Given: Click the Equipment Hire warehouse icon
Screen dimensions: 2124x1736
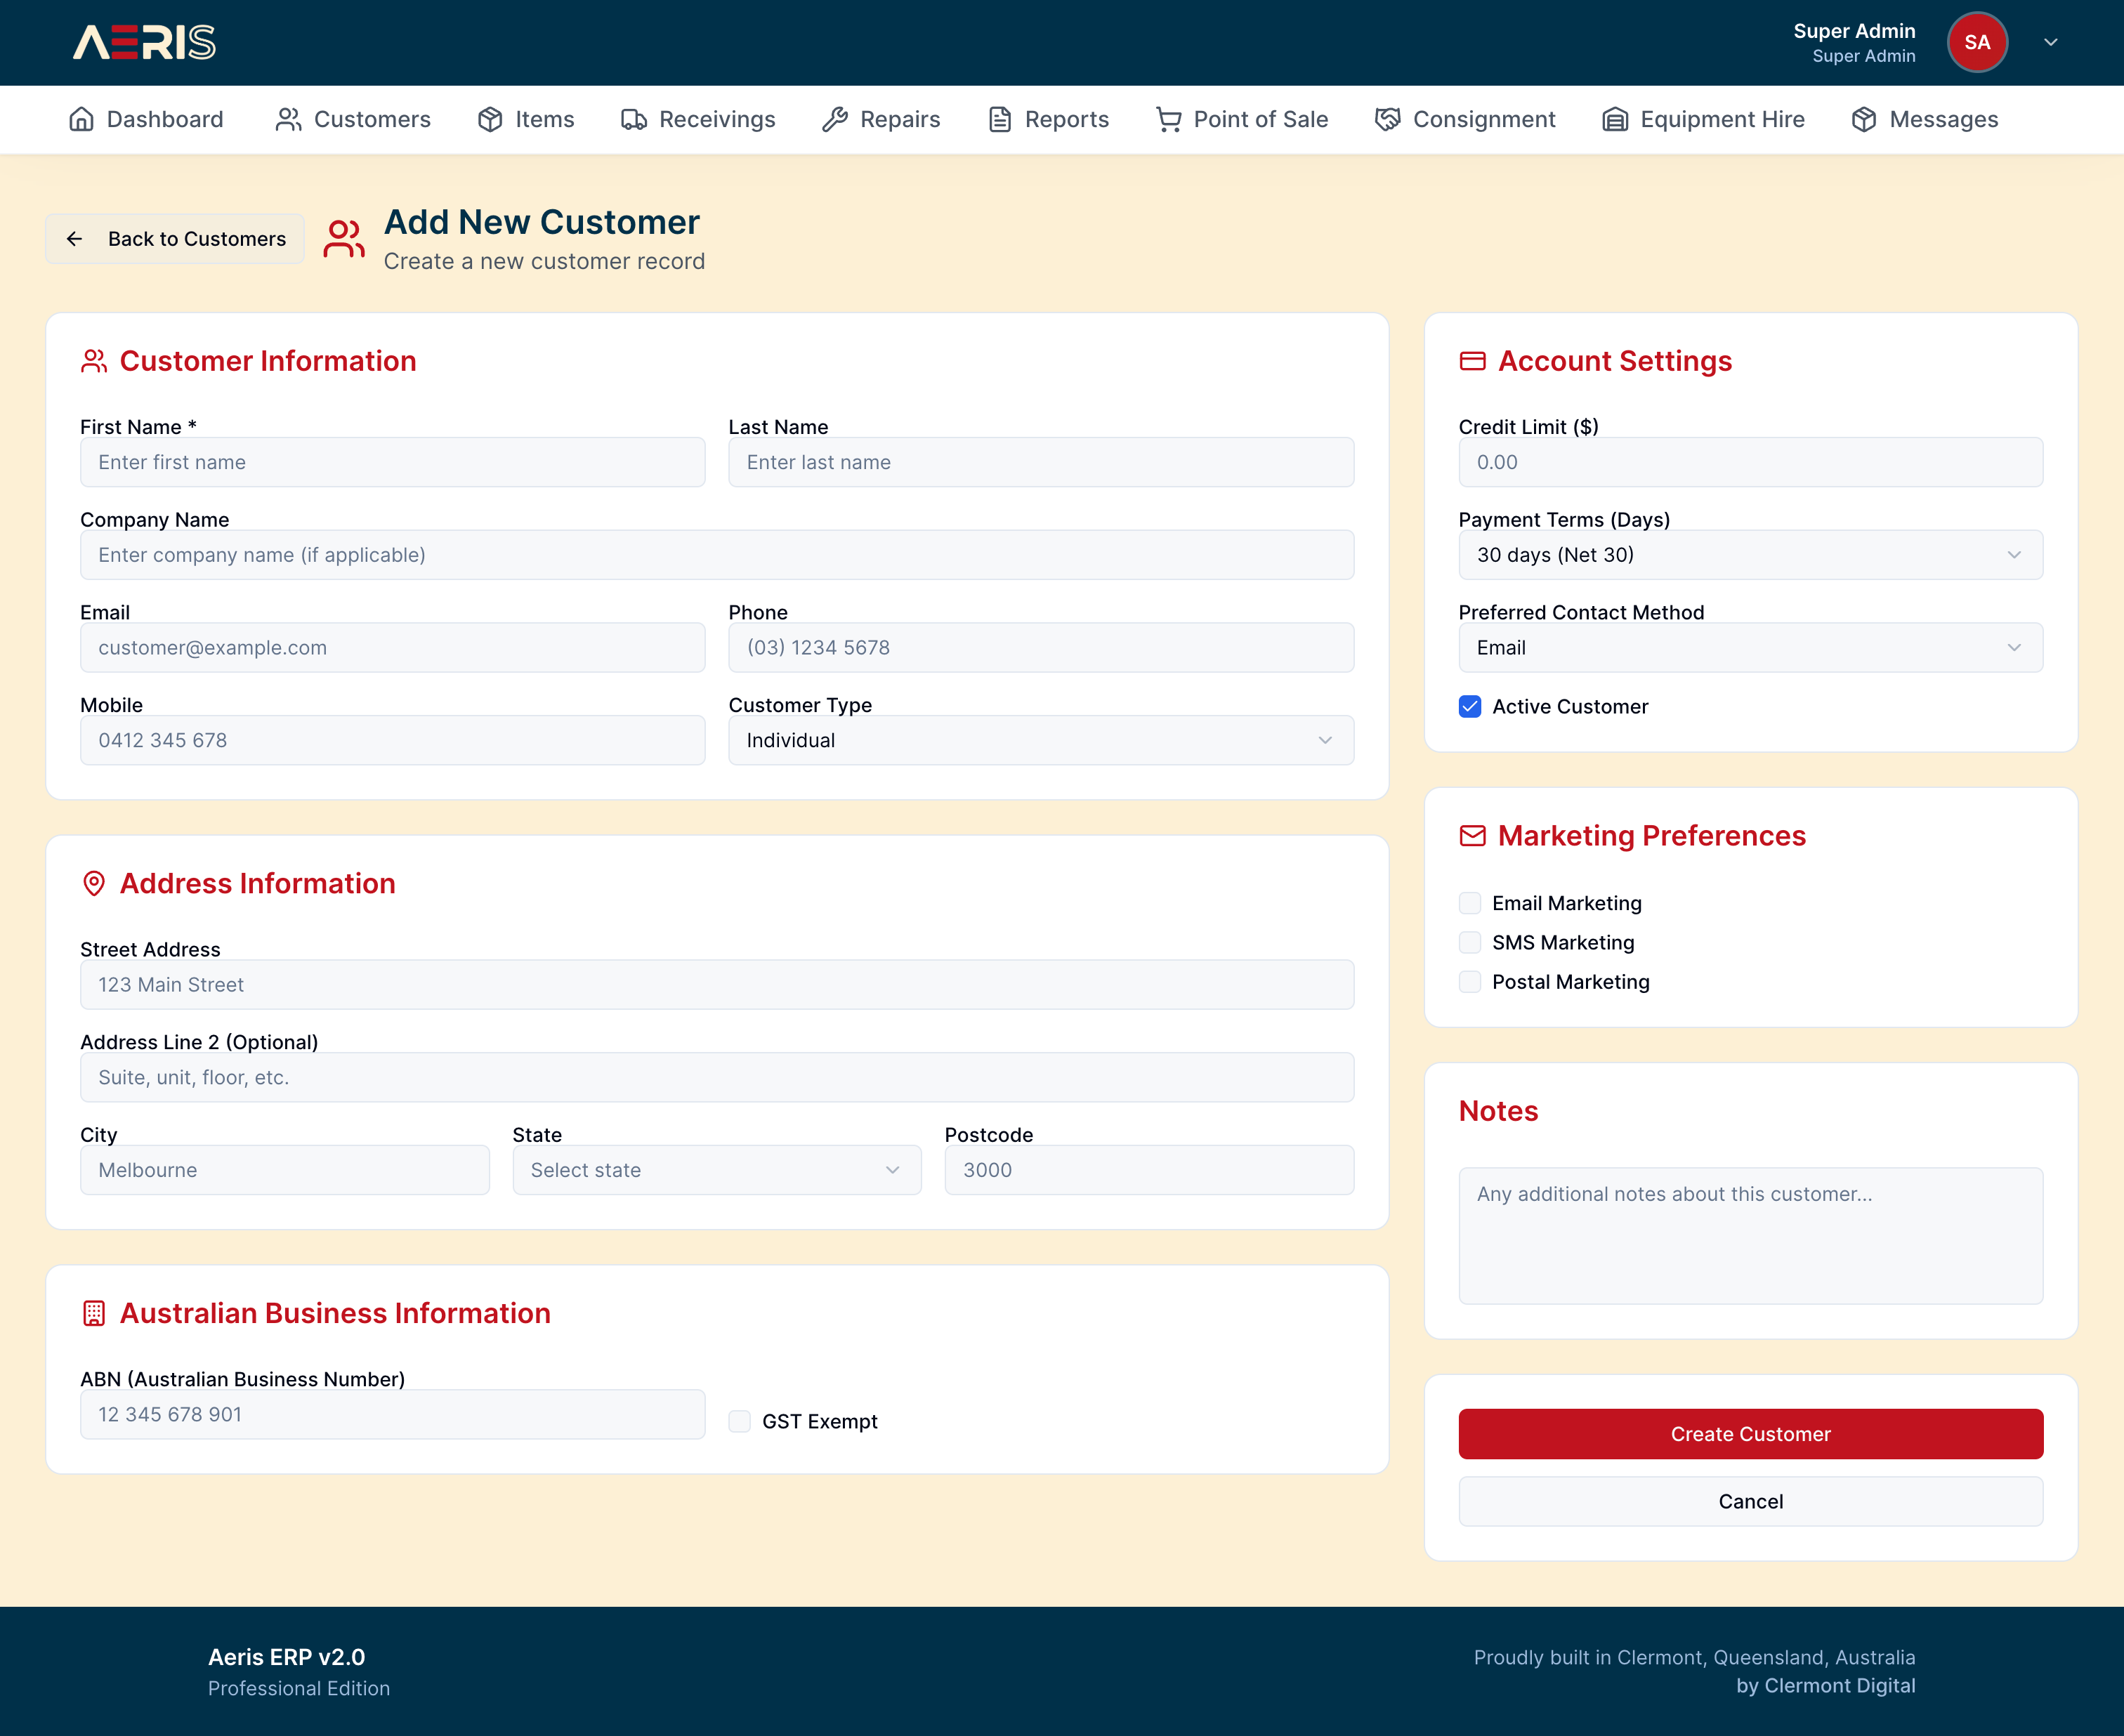Looking at the screenshot, I should click(x=1615, y=120).
